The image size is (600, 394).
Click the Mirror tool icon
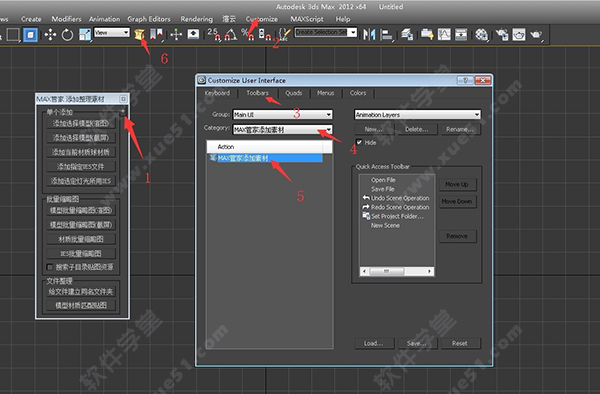369,34
